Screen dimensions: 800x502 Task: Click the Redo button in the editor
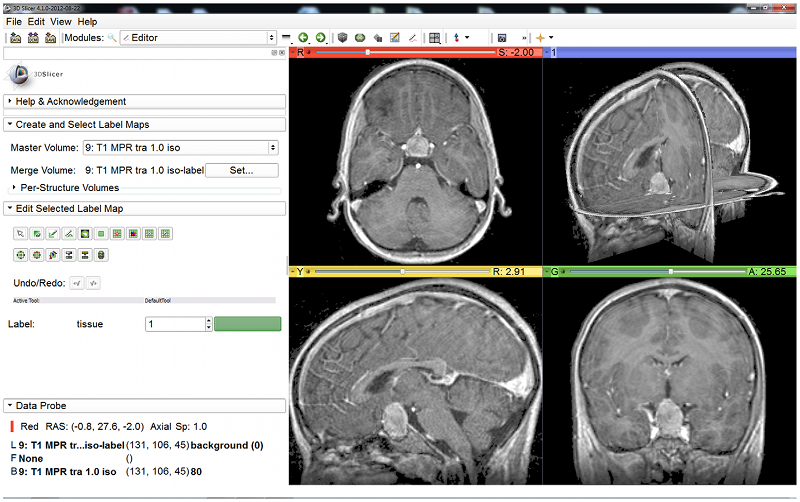94,283
